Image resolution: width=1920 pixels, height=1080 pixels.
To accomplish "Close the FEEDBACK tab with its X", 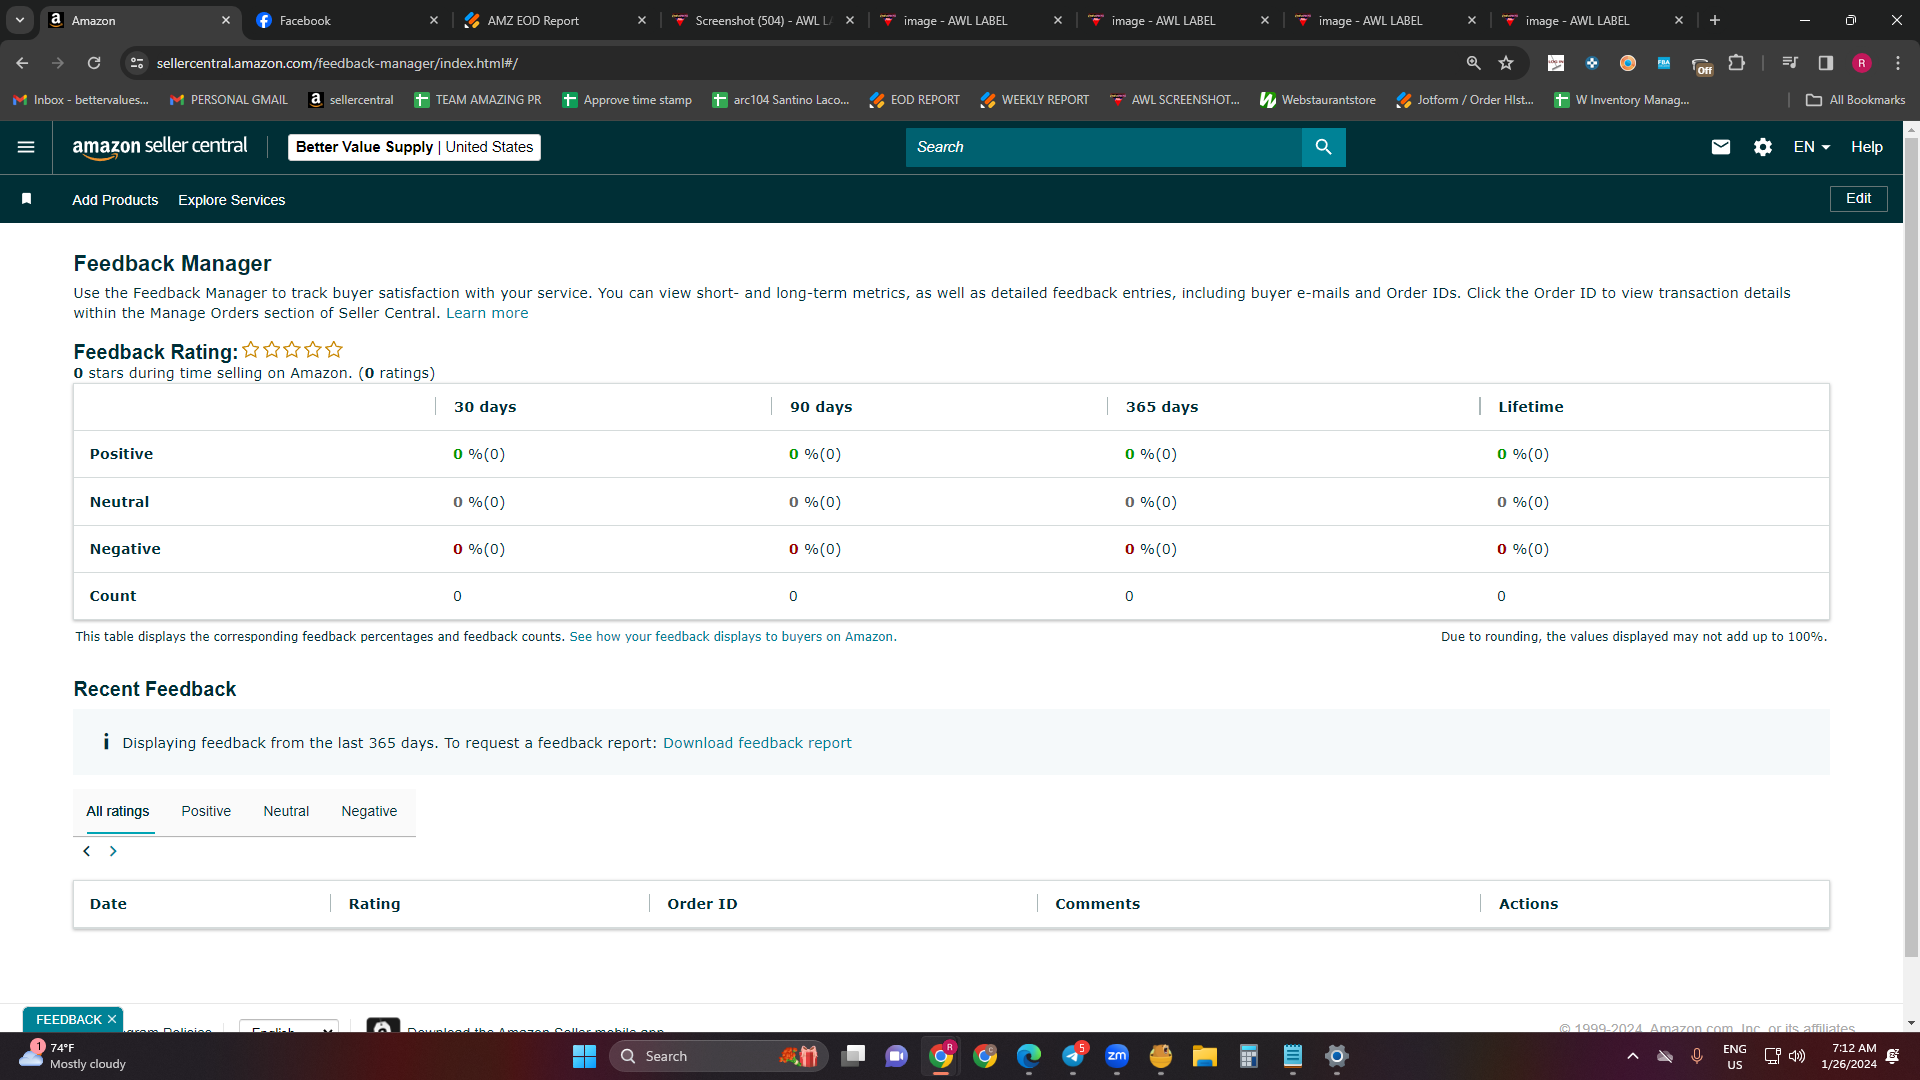I will (x=112, y=1019).
